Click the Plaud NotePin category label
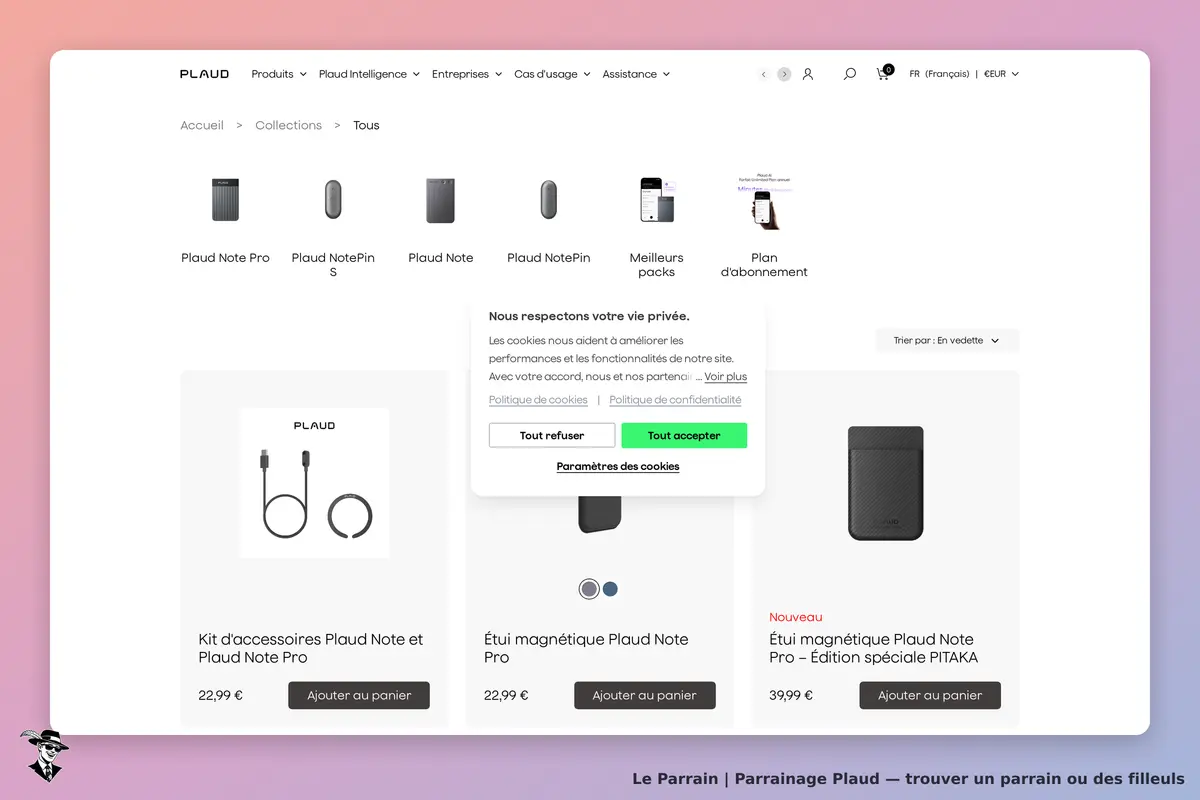Image resolution: width=1200 pixels, height=800 pixels. click(548, 258)
